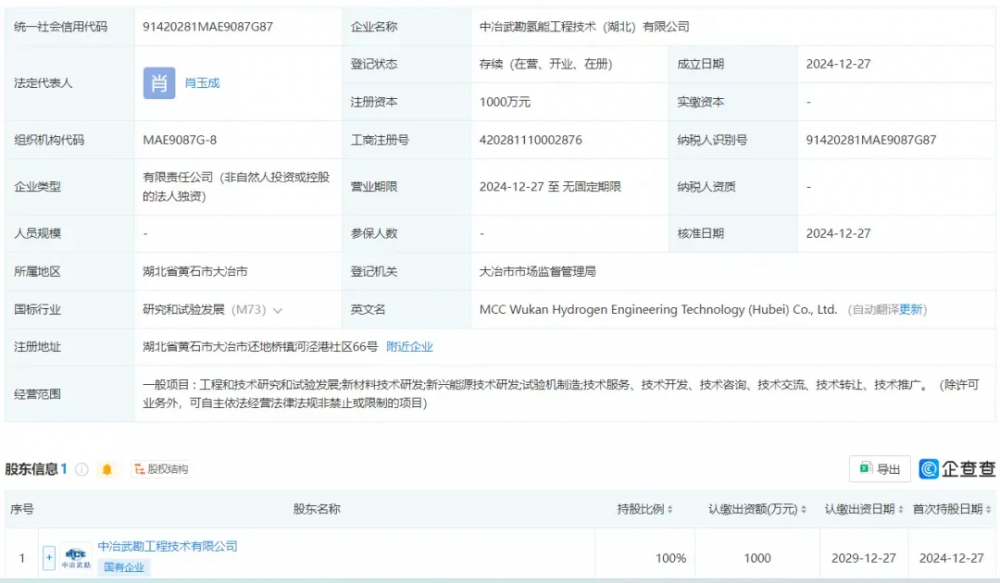Screen dimensions: 1000x583
Task: Select shareholding ratio 100% cell
Action: point(671,558)
